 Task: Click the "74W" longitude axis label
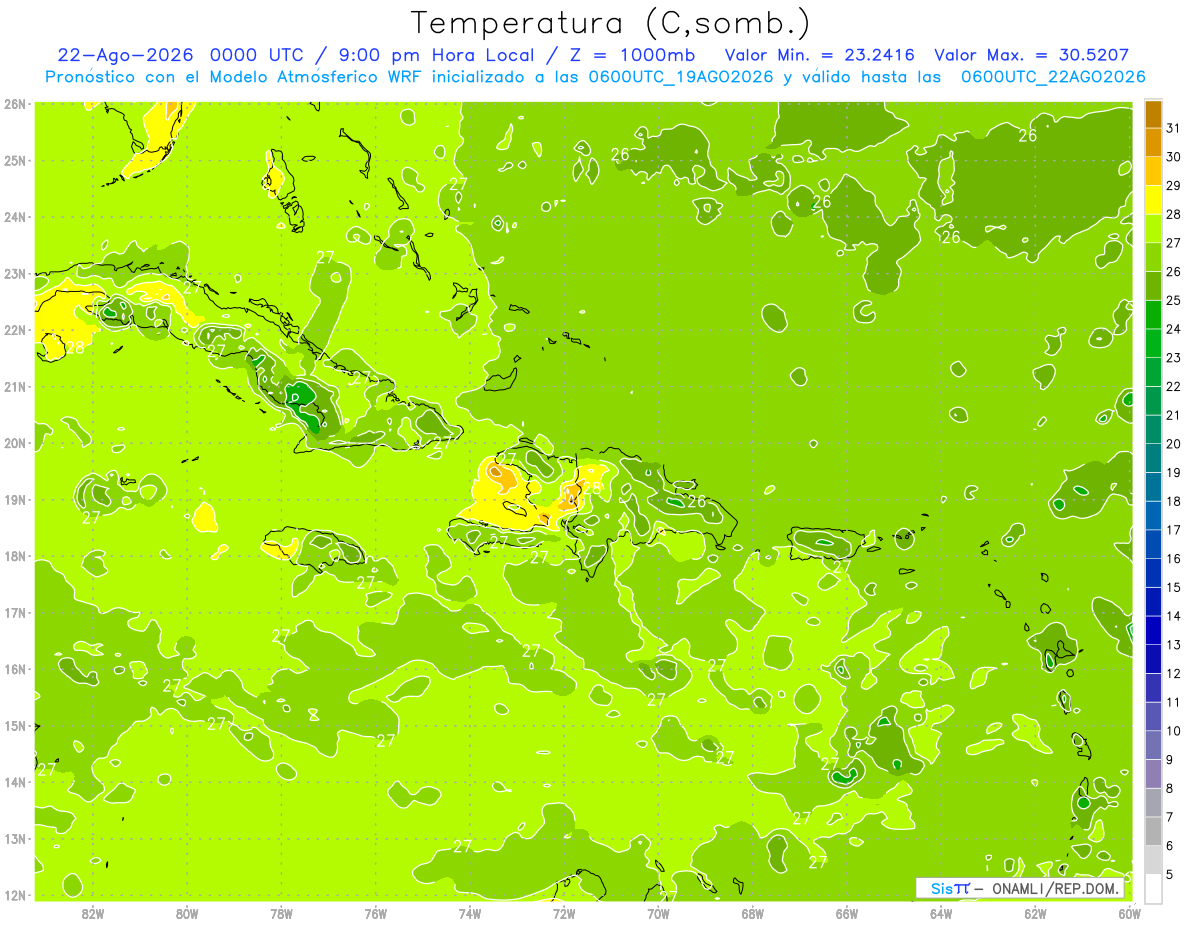[470, 914]
